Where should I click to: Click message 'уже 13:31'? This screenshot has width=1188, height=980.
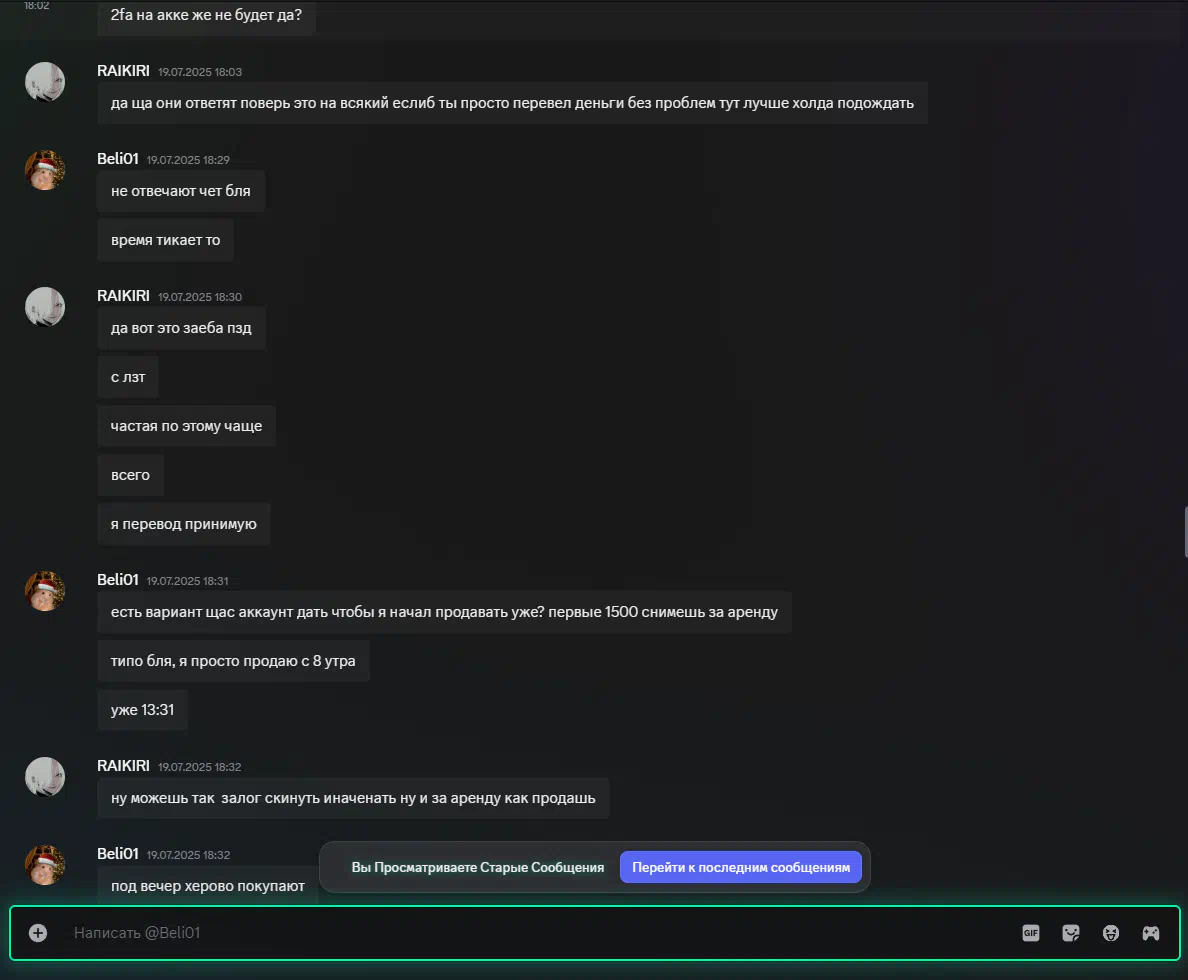142,709
